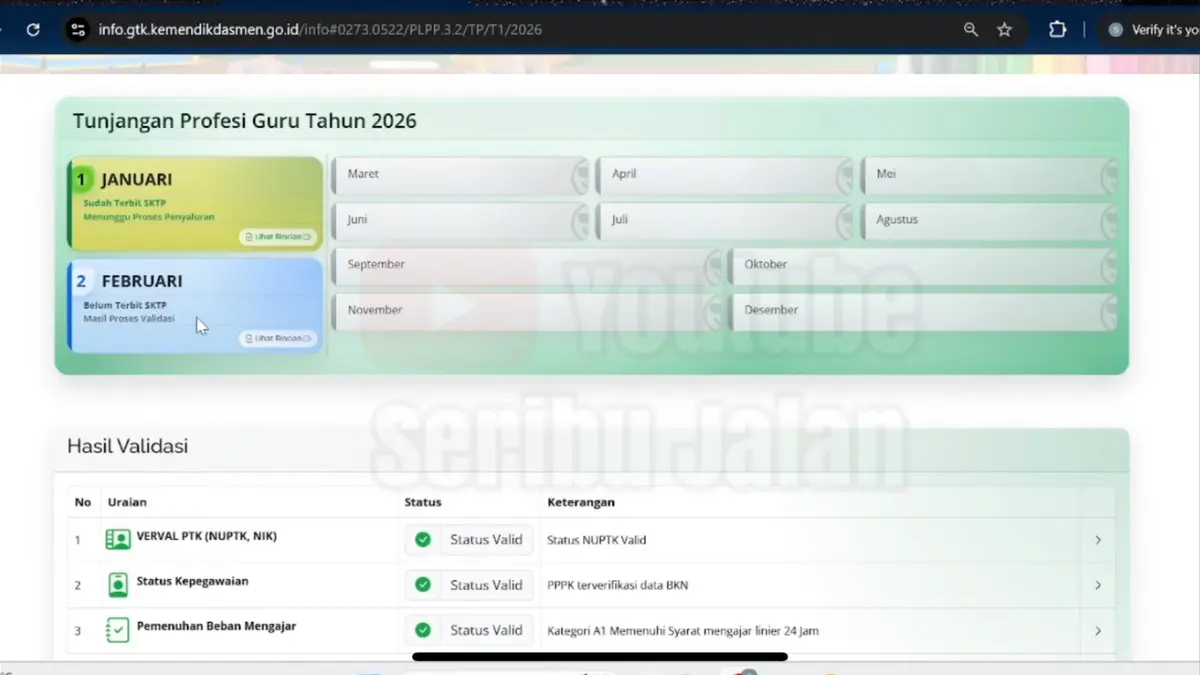Expand the Pemenuhan Beban Mengajar row chevron
The width and height of the screenshot is (1200, 675).
[x=1098, y=630]
